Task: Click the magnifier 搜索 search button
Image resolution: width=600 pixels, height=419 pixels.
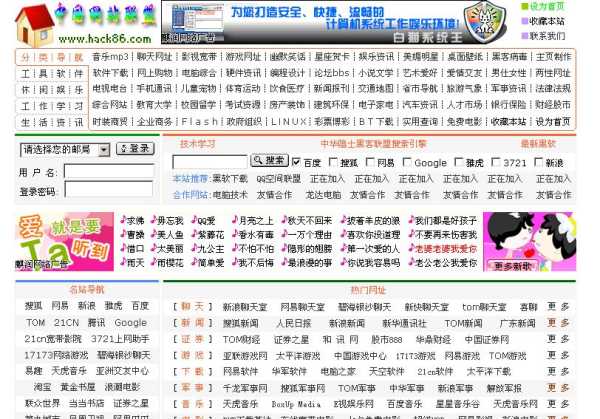Action: click(268, 161)
